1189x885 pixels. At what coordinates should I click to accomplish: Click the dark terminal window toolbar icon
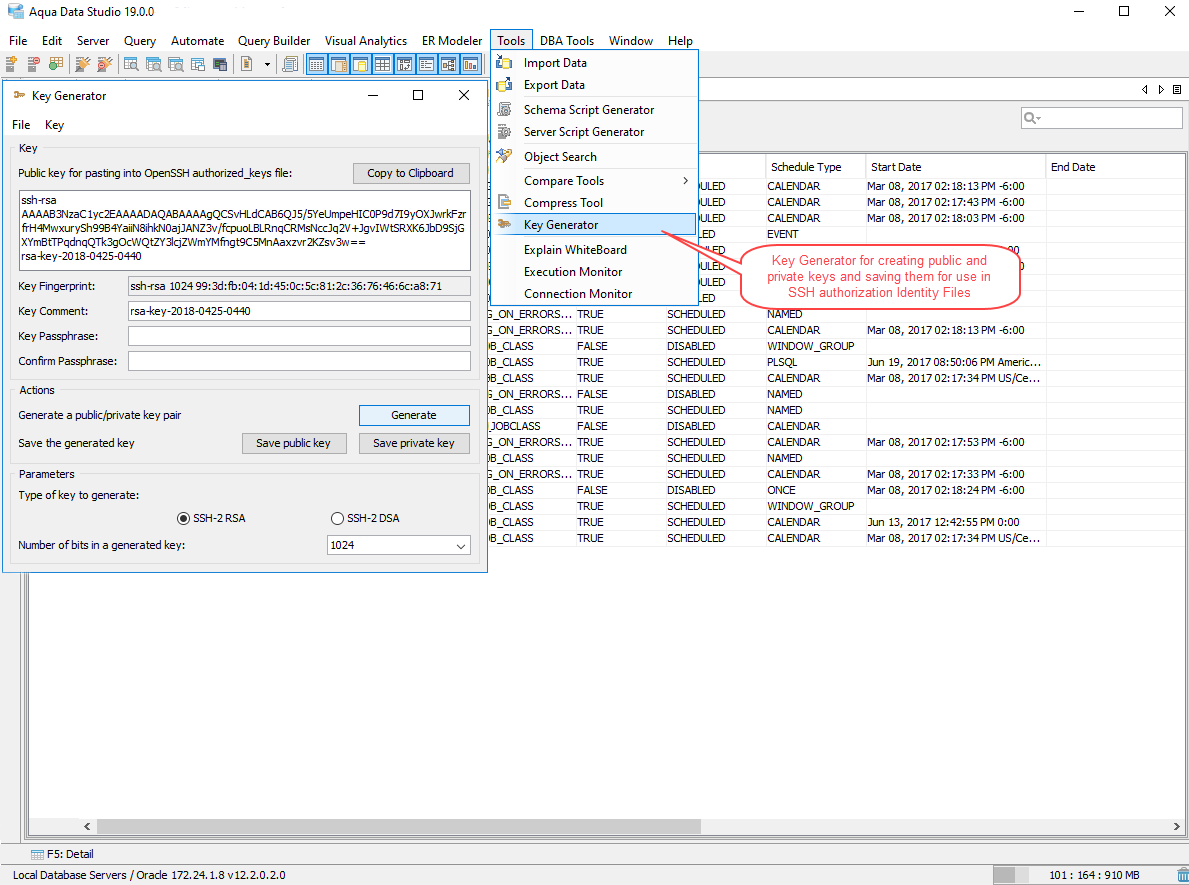tap(220, 64)
